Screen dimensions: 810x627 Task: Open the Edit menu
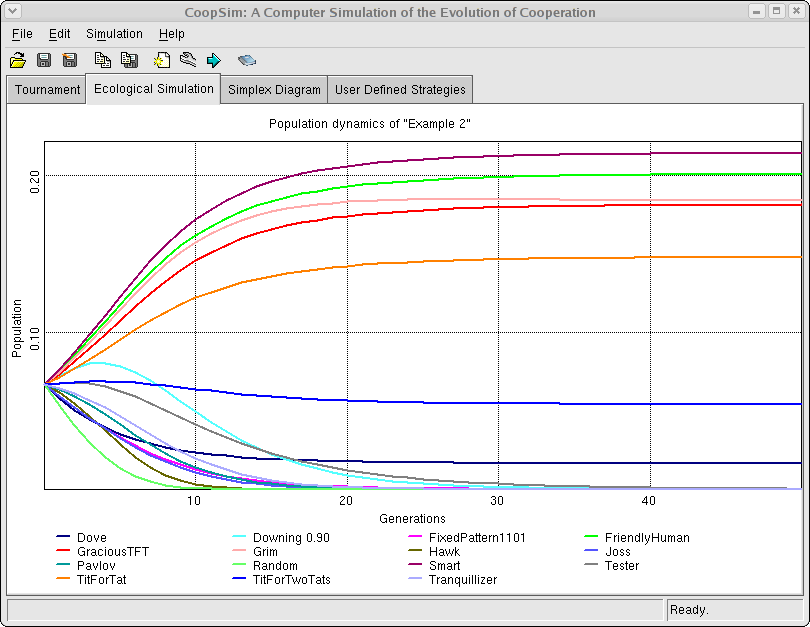point(60,34)
